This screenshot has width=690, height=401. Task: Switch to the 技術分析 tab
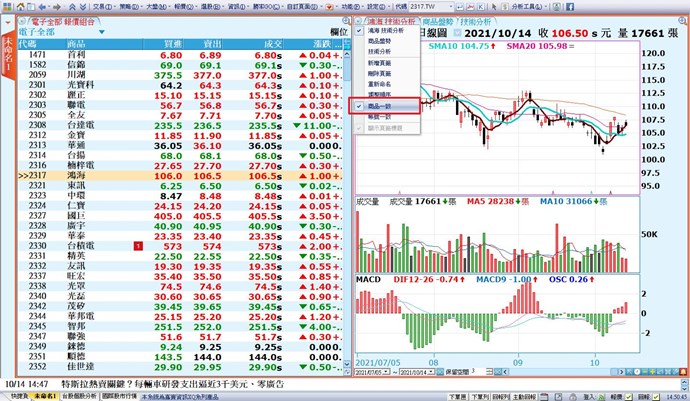[476, 21]
